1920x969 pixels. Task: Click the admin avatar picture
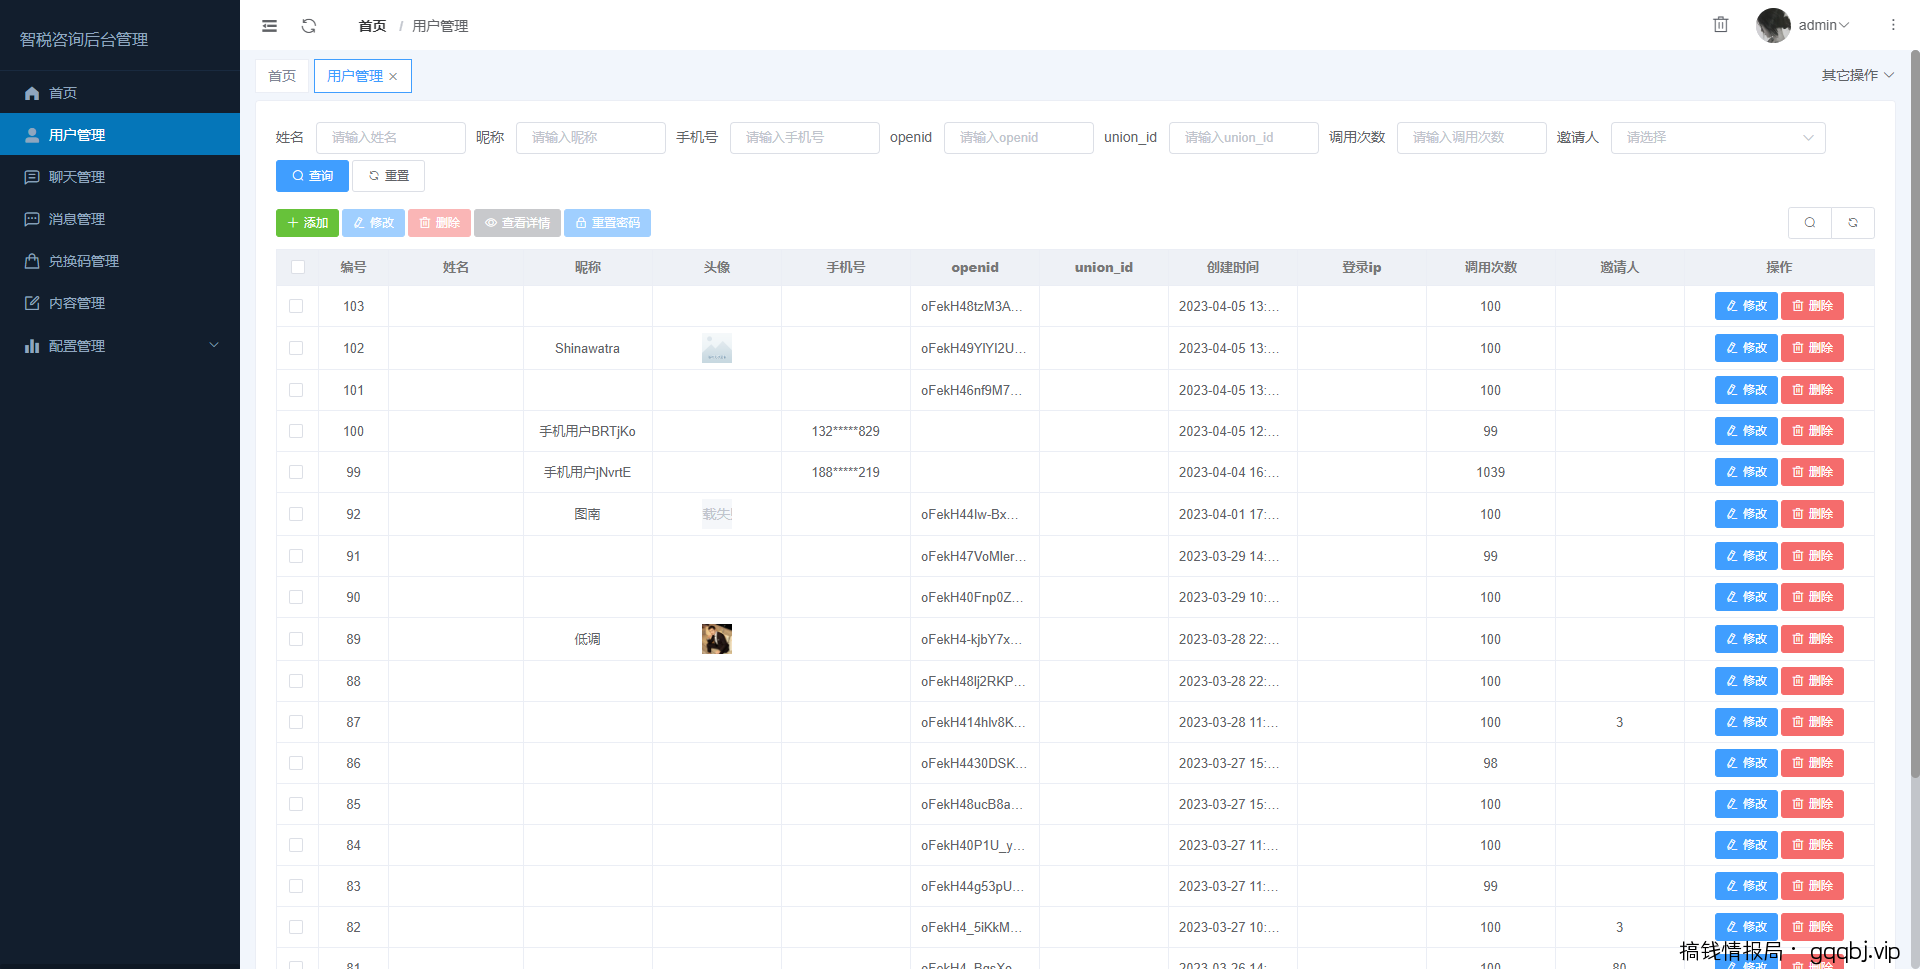[x=1773, y=25]
